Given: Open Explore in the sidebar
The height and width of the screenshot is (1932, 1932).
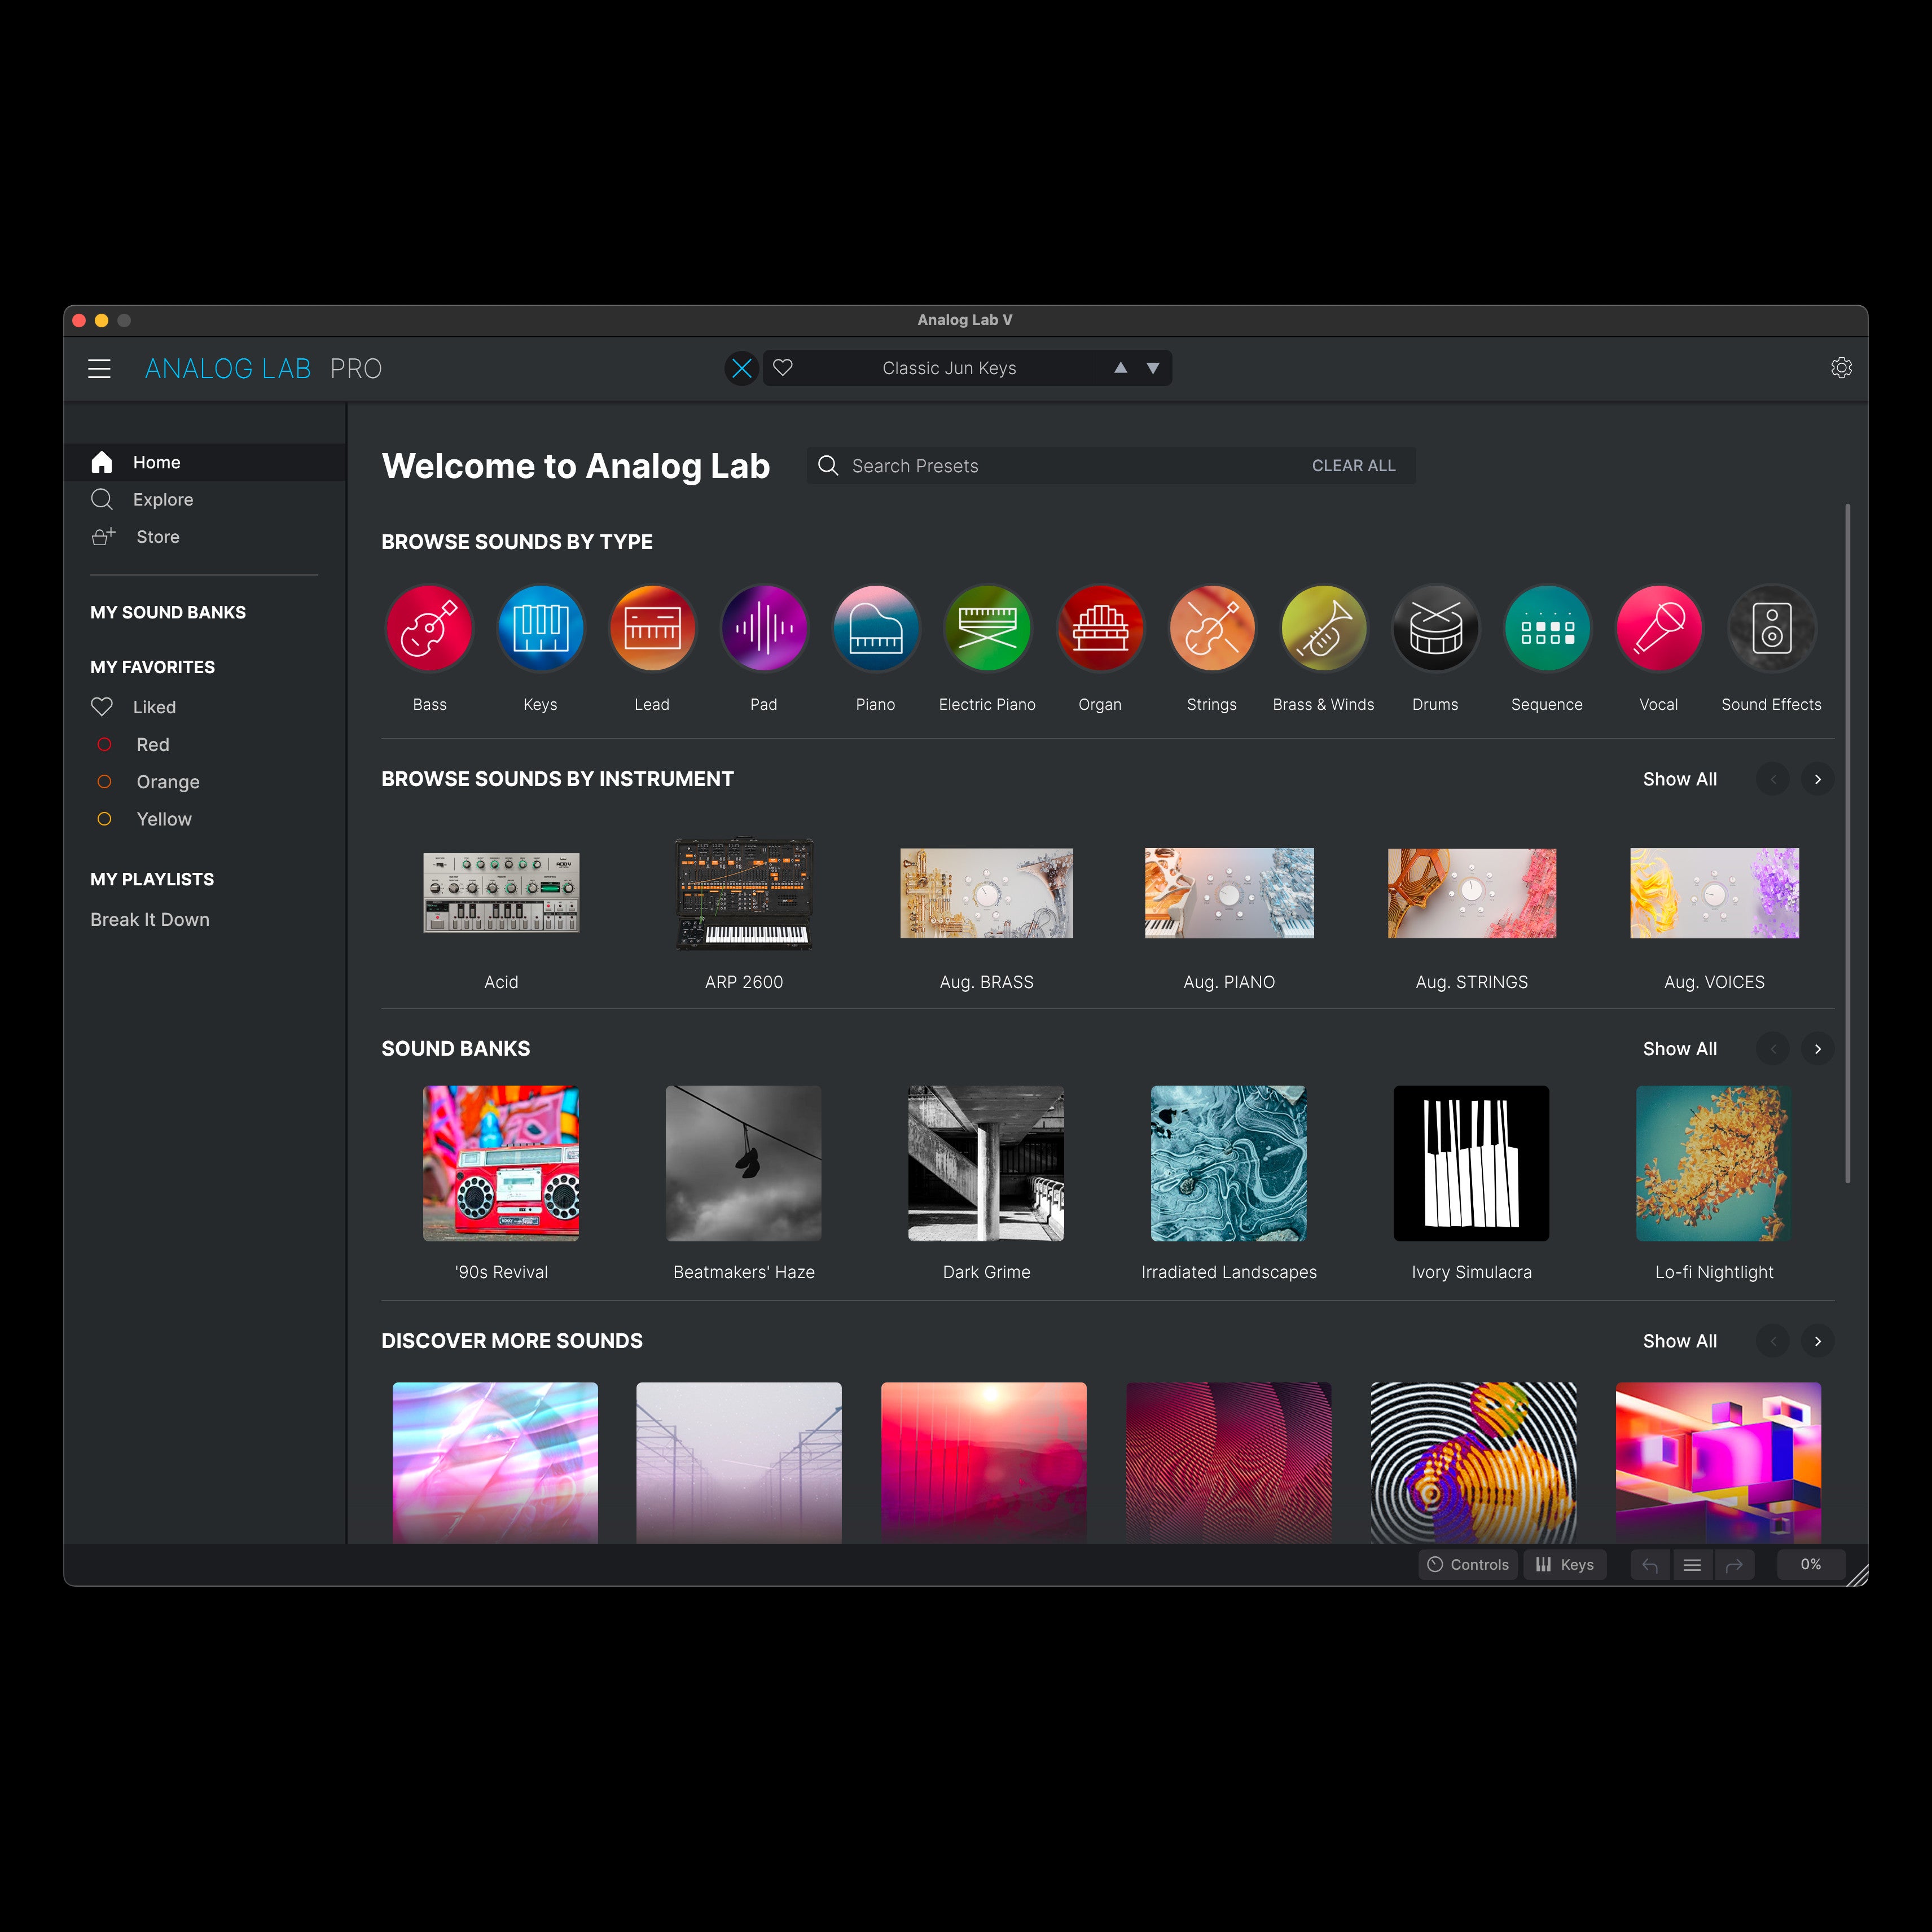Looking at the screenshot, I should pyautogui.click(x=205, y=499).
